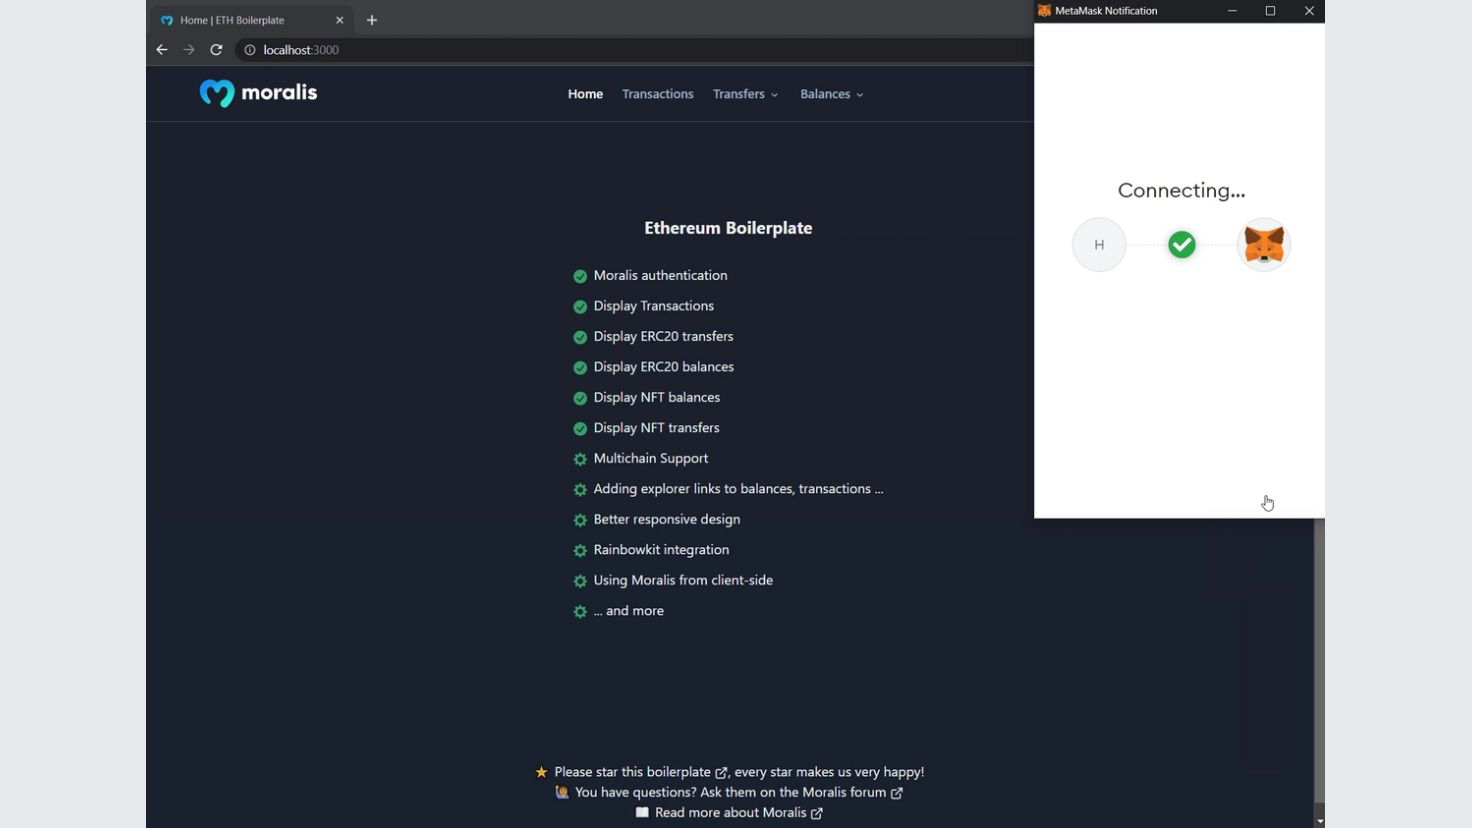
Task: Click checkmark icon beside Display Transactions
Action: [580, 306]
